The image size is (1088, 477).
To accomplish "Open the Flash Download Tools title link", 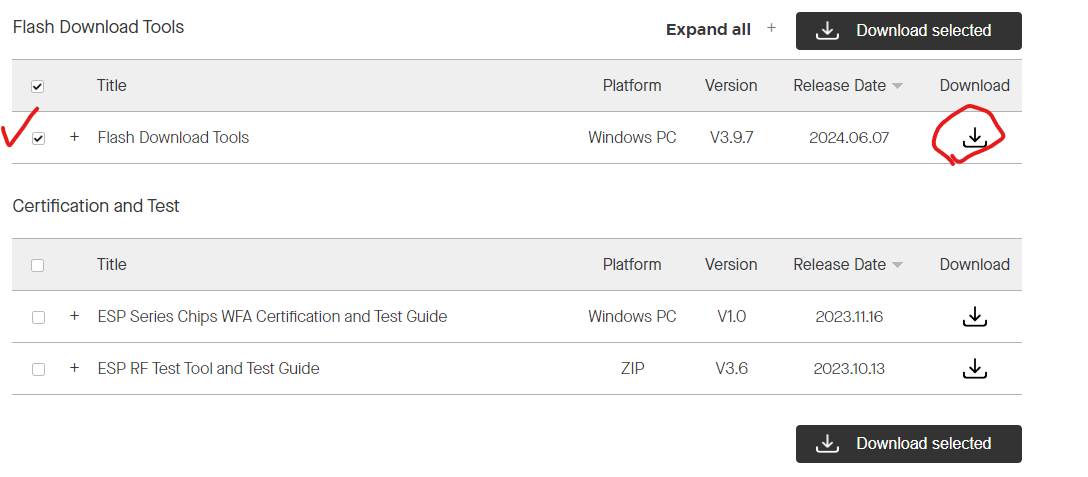I will [173, 137].
